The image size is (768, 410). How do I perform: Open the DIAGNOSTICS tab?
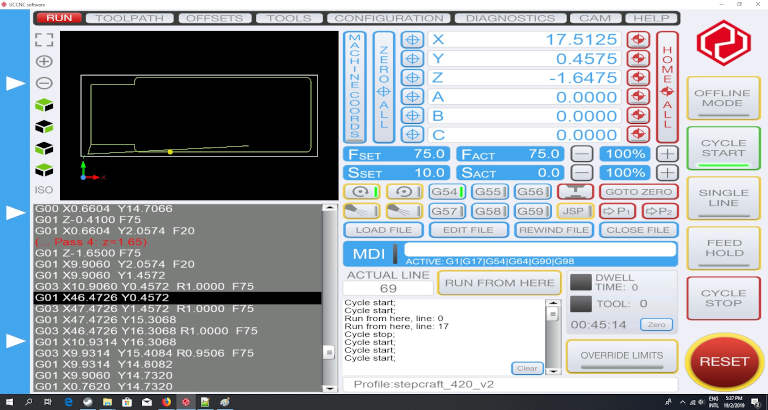(x=510, y=18)
